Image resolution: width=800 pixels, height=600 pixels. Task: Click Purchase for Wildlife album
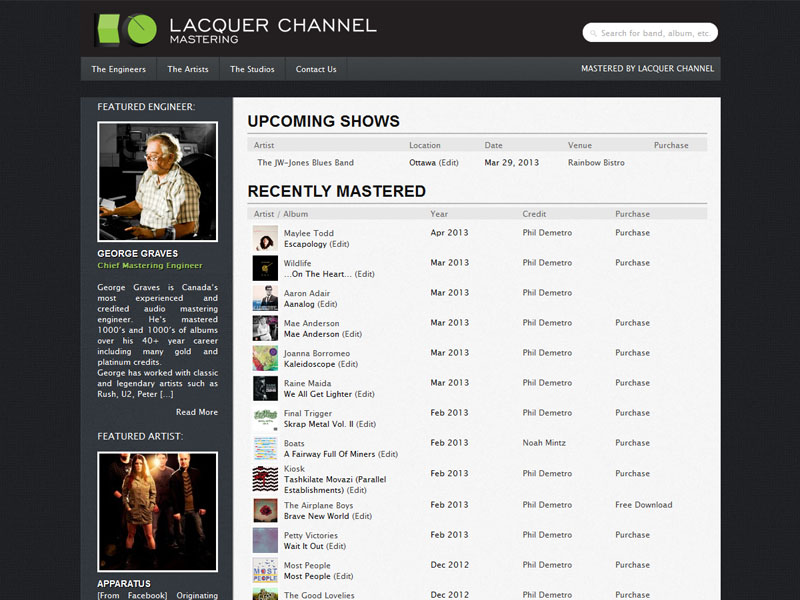(633, 263)
